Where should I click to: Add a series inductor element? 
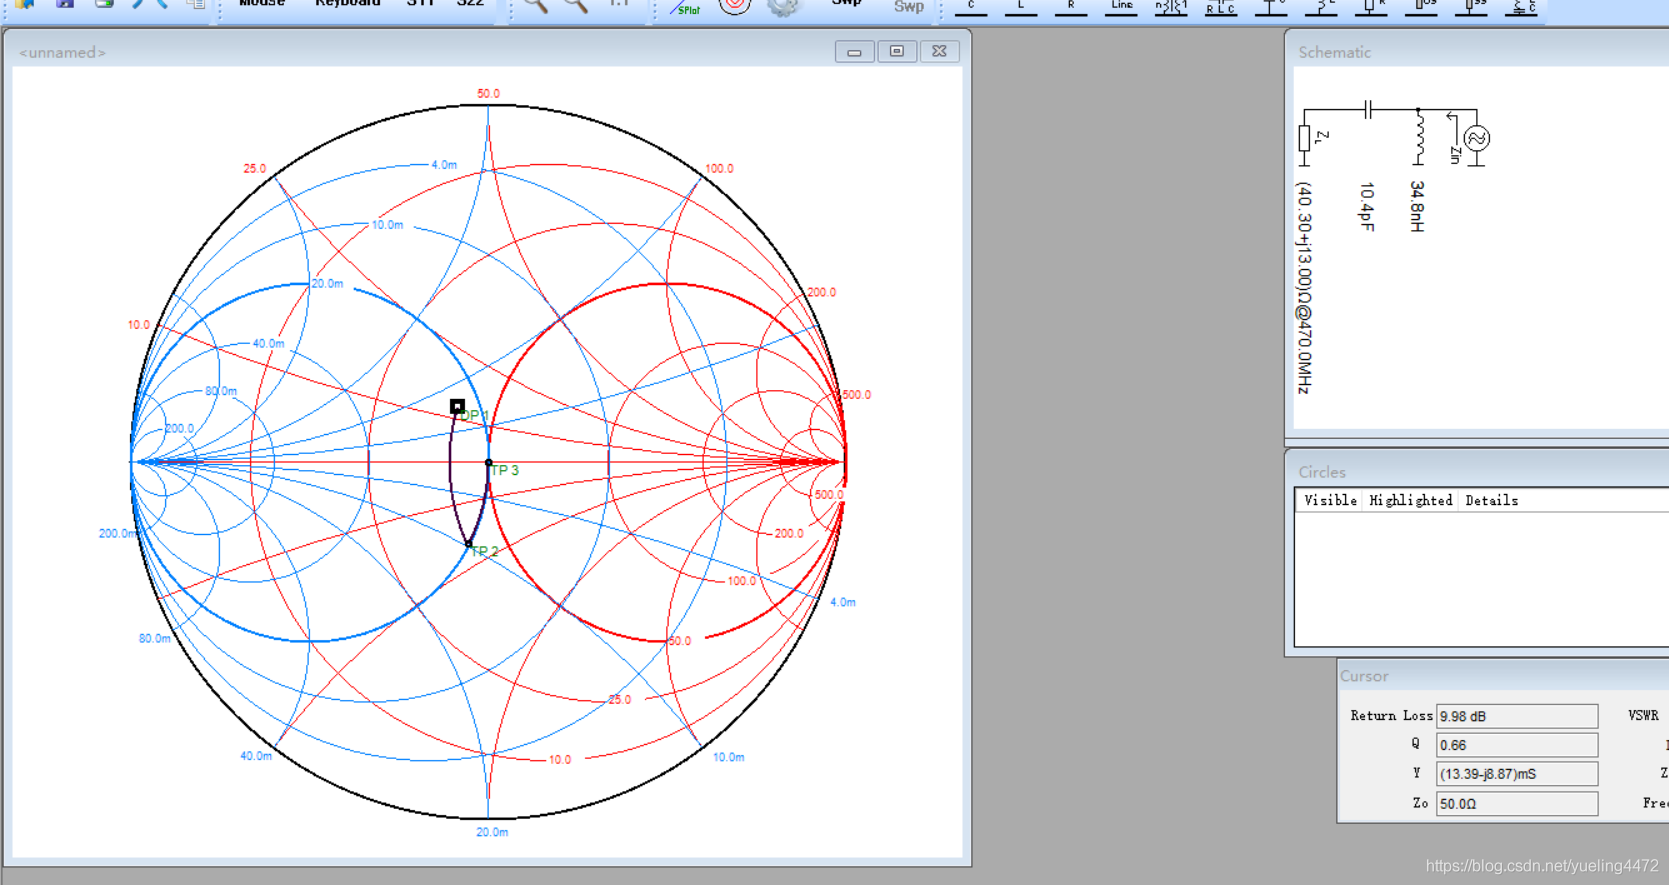coord(1021,8)
